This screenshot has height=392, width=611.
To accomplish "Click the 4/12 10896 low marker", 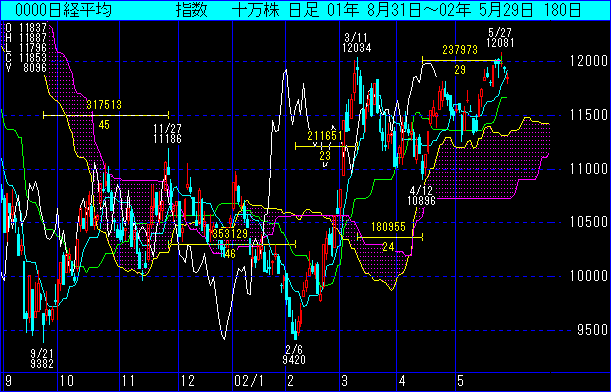I will [x=421, y=196].
